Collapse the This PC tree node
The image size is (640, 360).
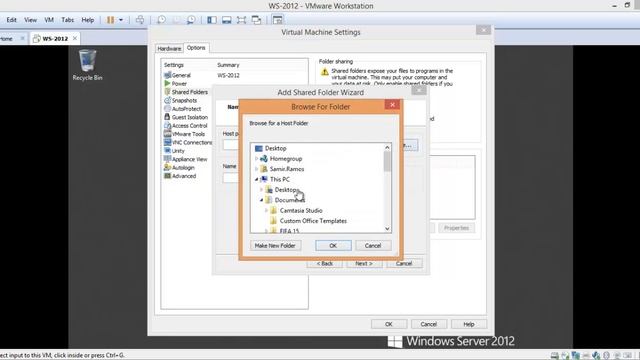coord(257,179)
